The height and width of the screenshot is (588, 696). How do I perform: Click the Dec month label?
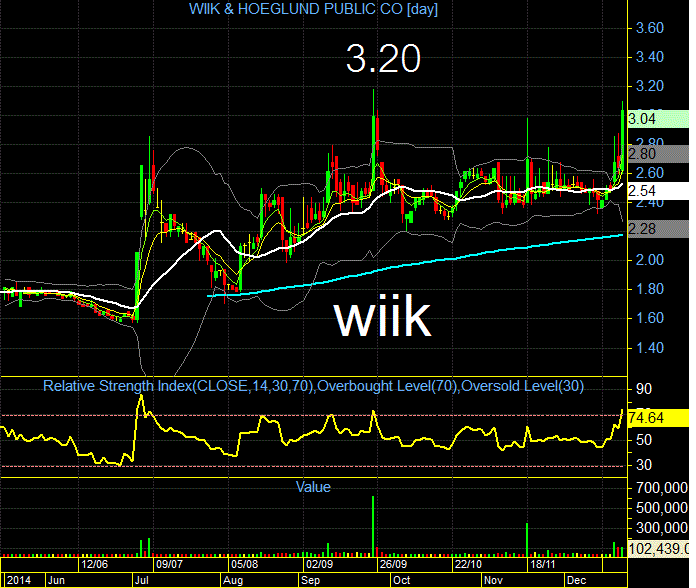point(577,580)
